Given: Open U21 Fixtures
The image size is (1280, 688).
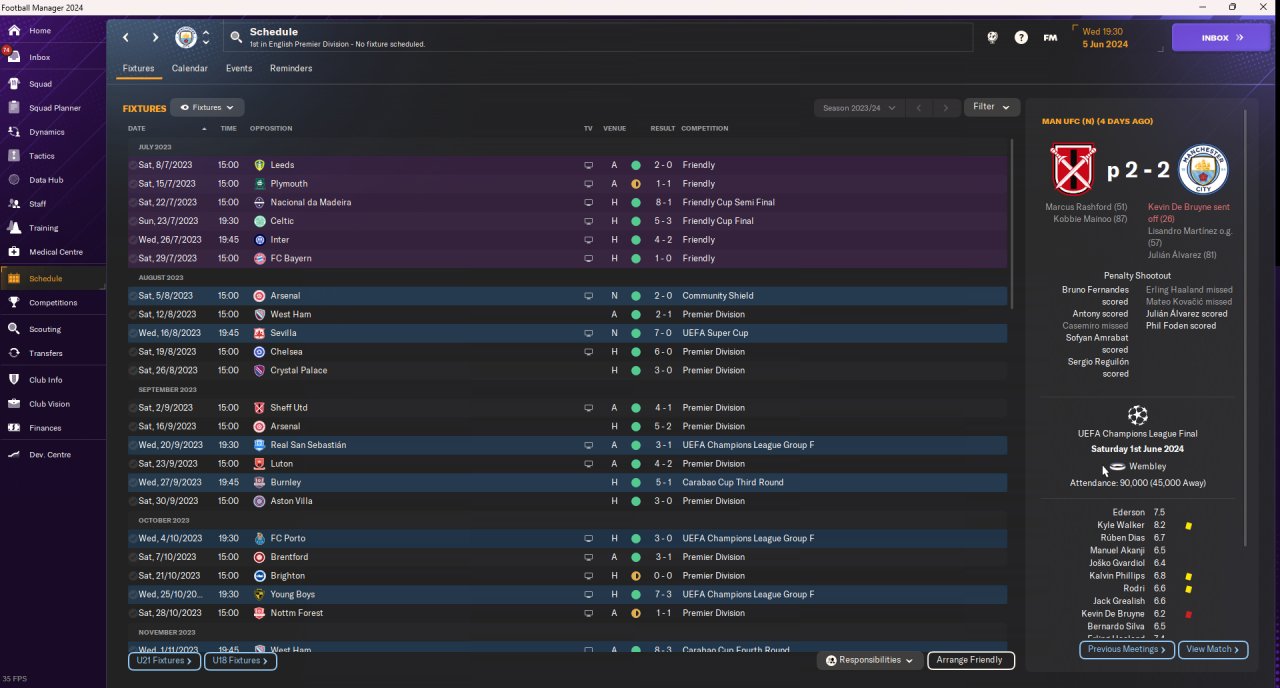Looking at the screenshot, I should (x=164, y=661).
